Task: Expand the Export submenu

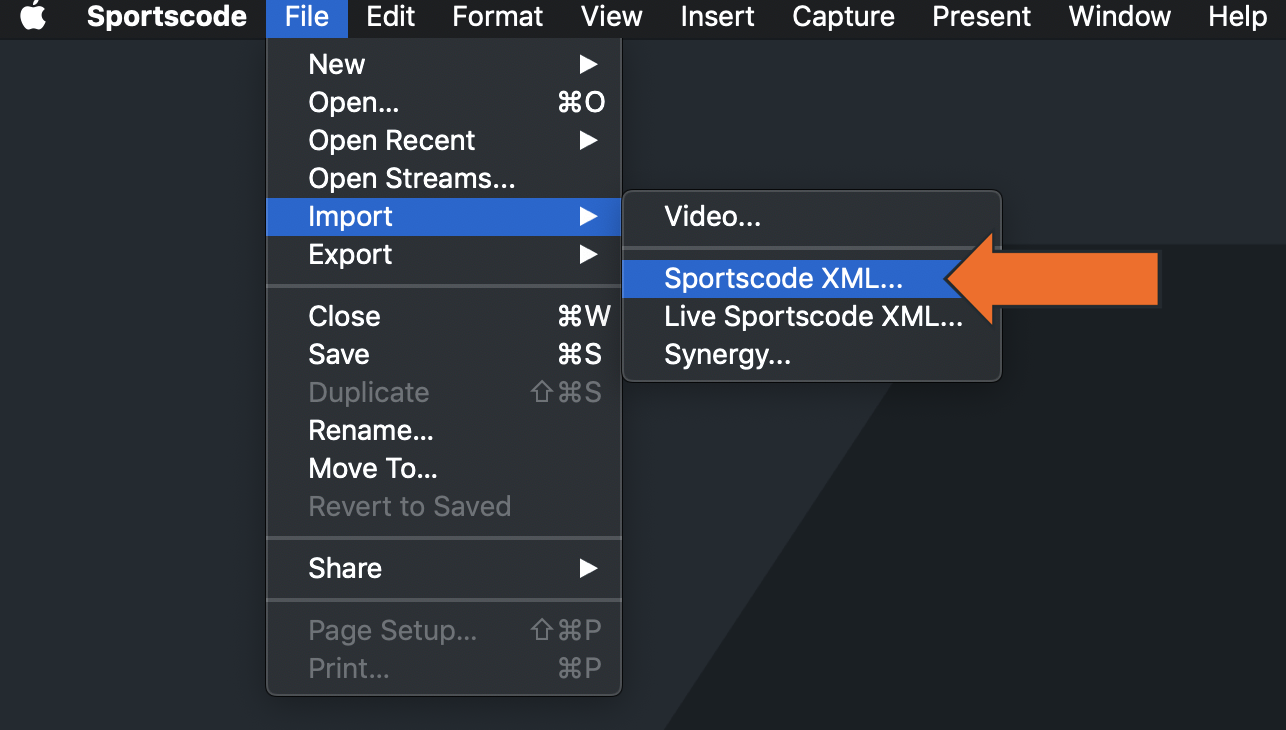Action: tap(350, 254)
